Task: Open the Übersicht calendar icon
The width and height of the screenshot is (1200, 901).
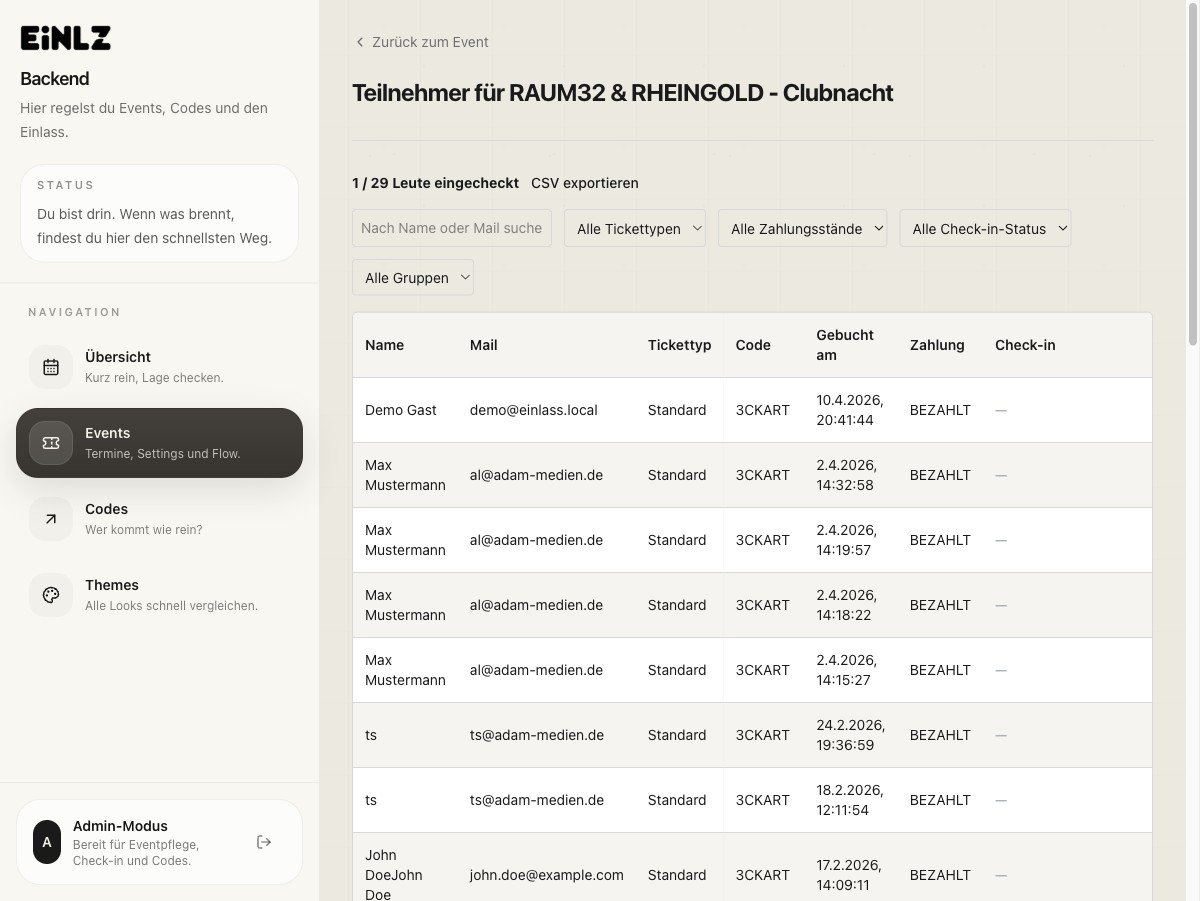Action: coord(51,366)
